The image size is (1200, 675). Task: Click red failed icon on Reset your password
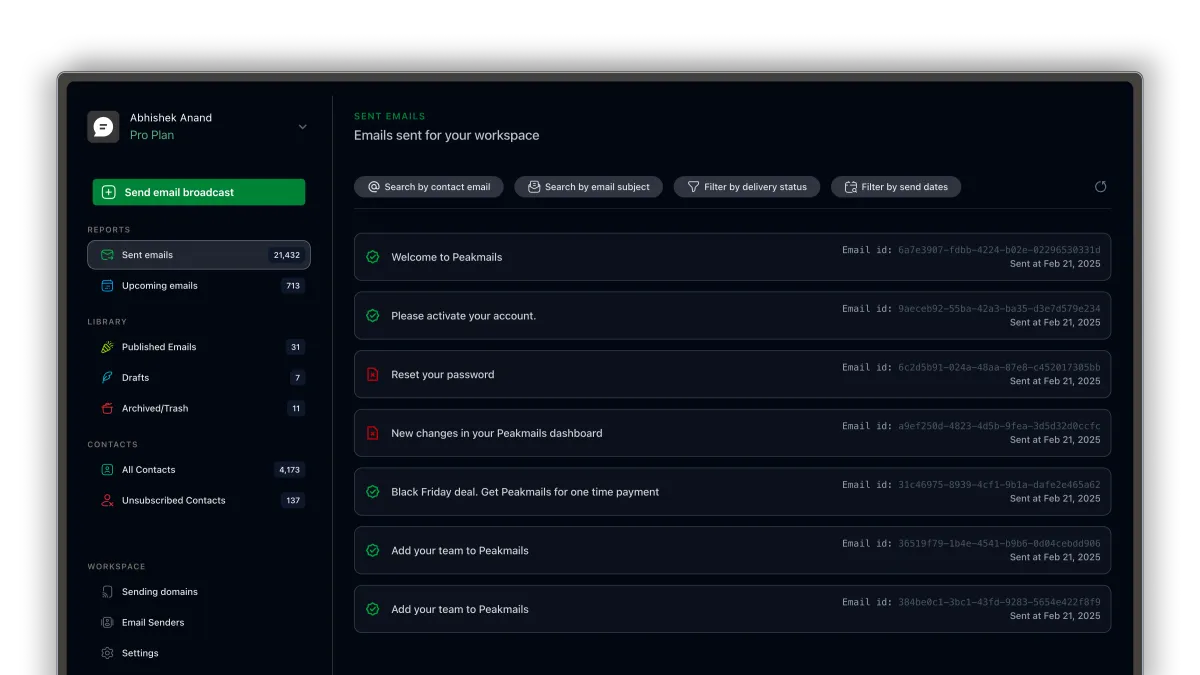373,375
